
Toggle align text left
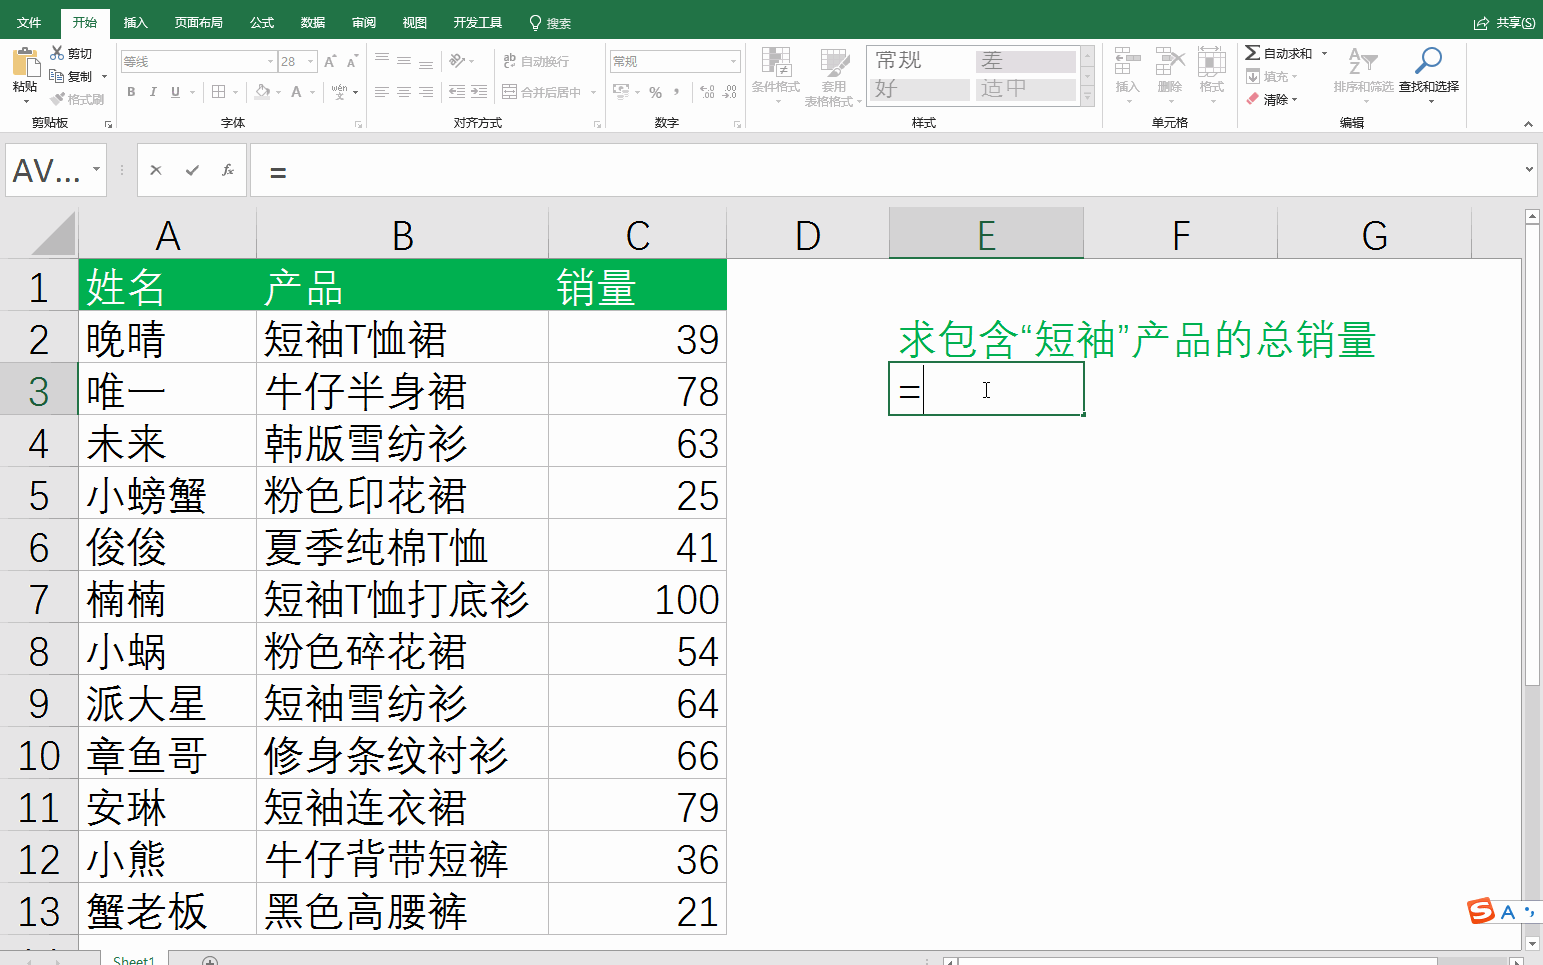pyautogui.click(x=382, y=92)
